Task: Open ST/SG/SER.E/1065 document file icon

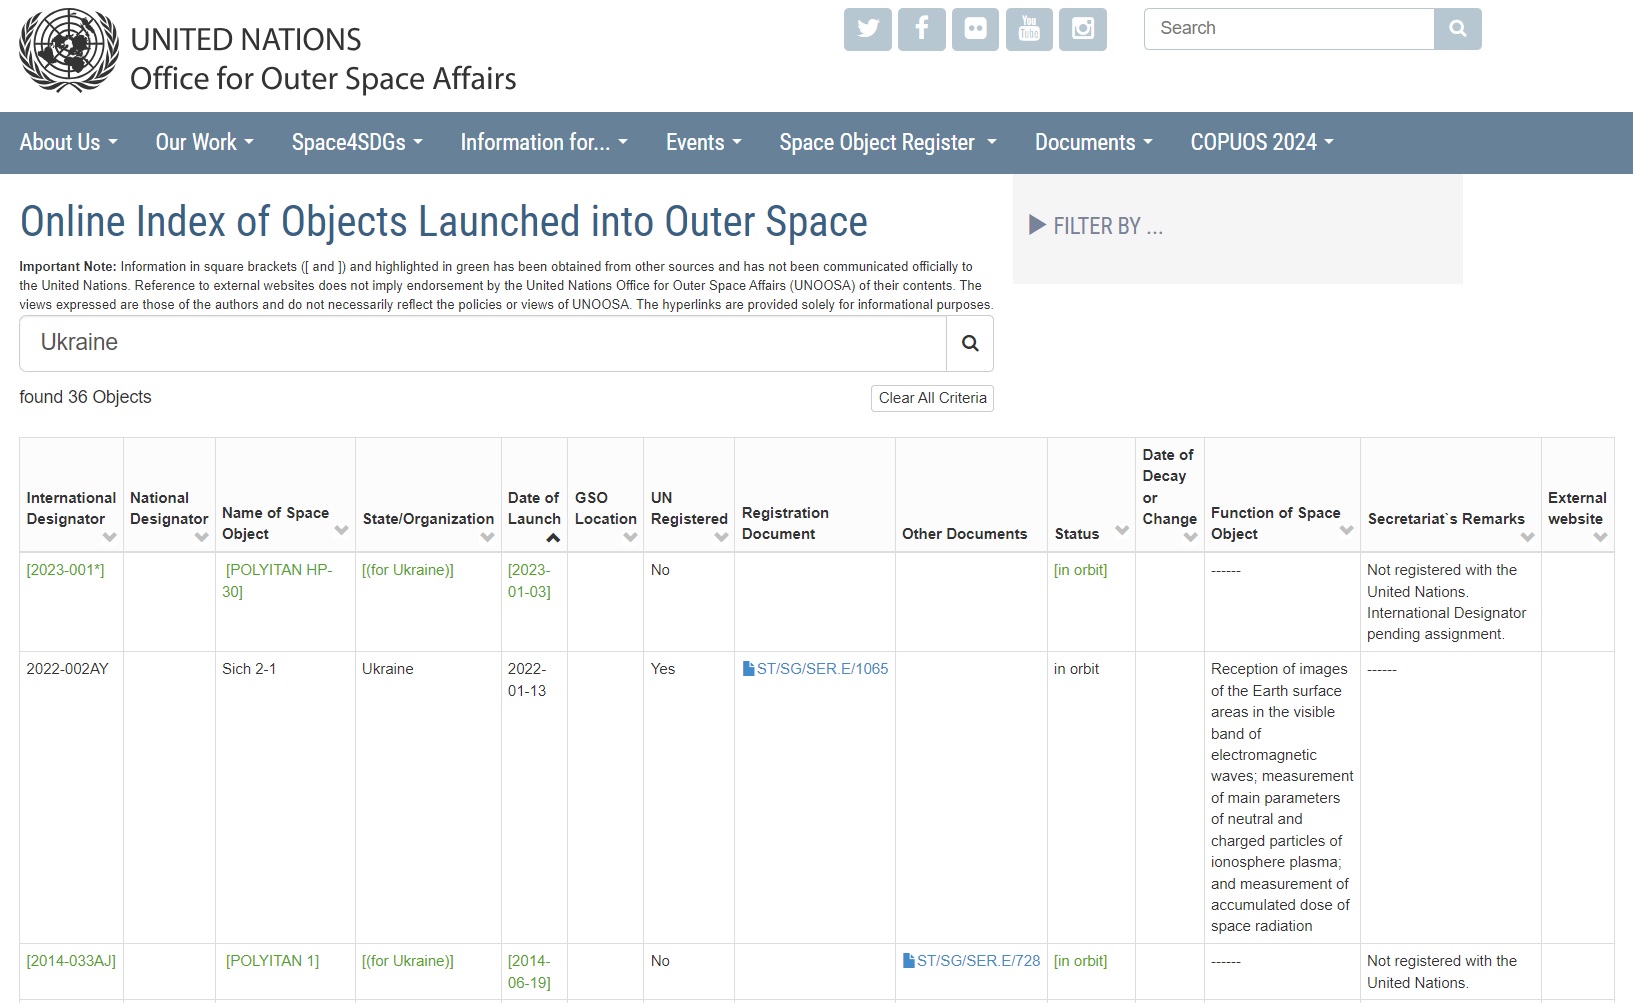Action: click(748, 669)
